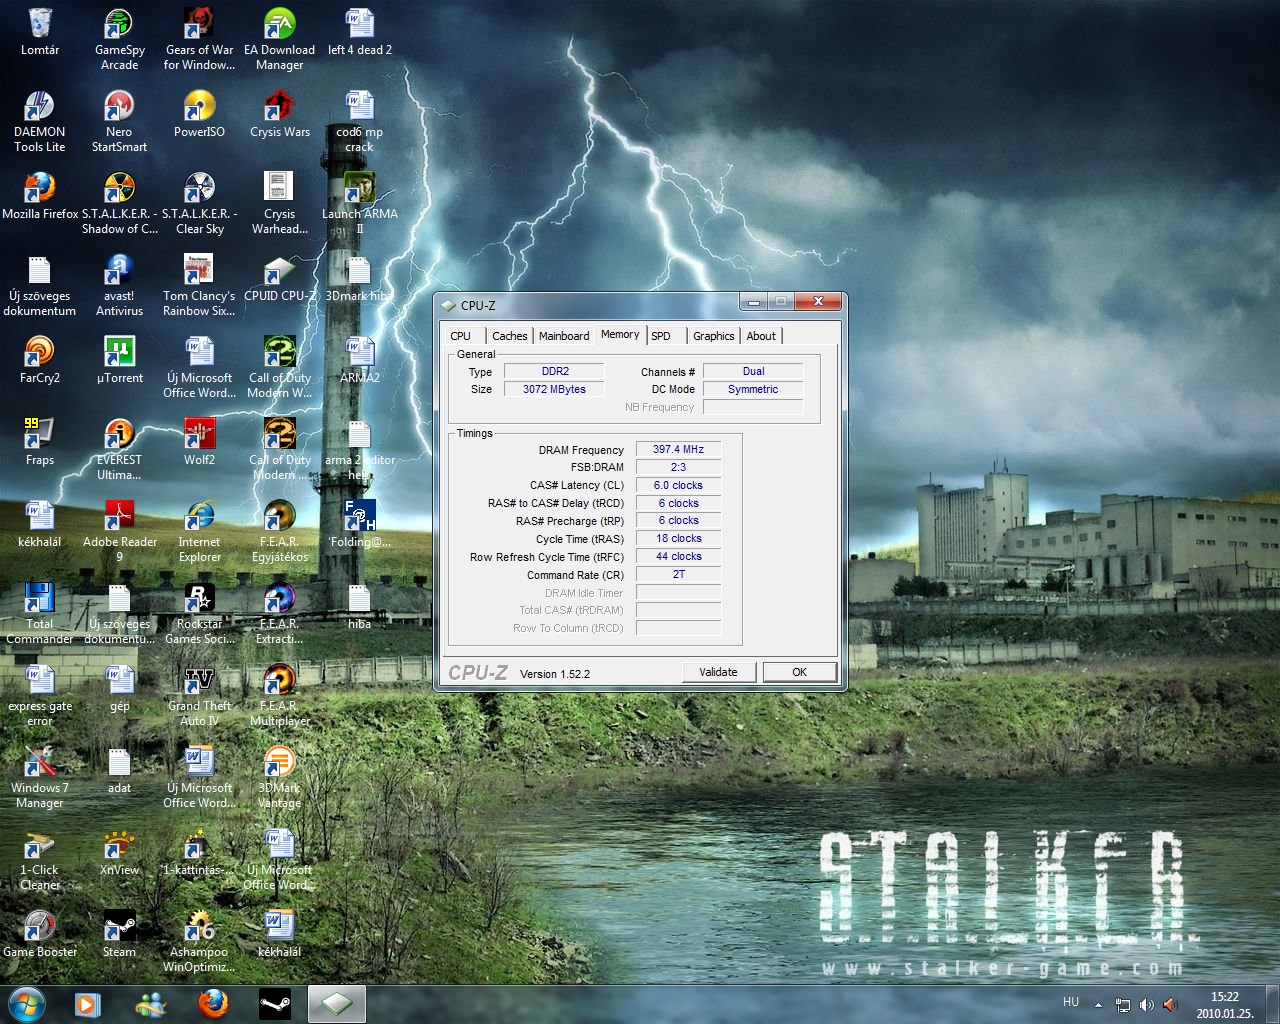
Task: Select the Nero StartSmart icon
Action: (x=119, y=121)
